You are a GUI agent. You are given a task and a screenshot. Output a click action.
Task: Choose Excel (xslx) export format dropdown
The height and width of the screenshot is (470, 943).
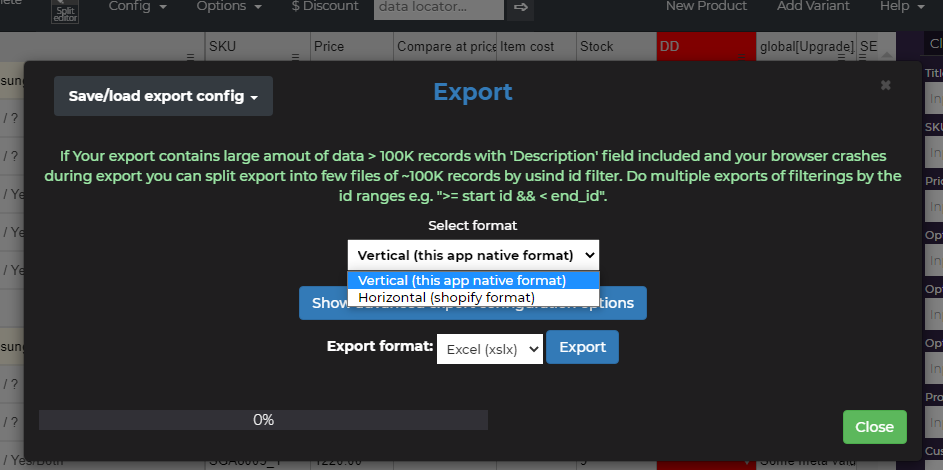(x=490, y=348)
